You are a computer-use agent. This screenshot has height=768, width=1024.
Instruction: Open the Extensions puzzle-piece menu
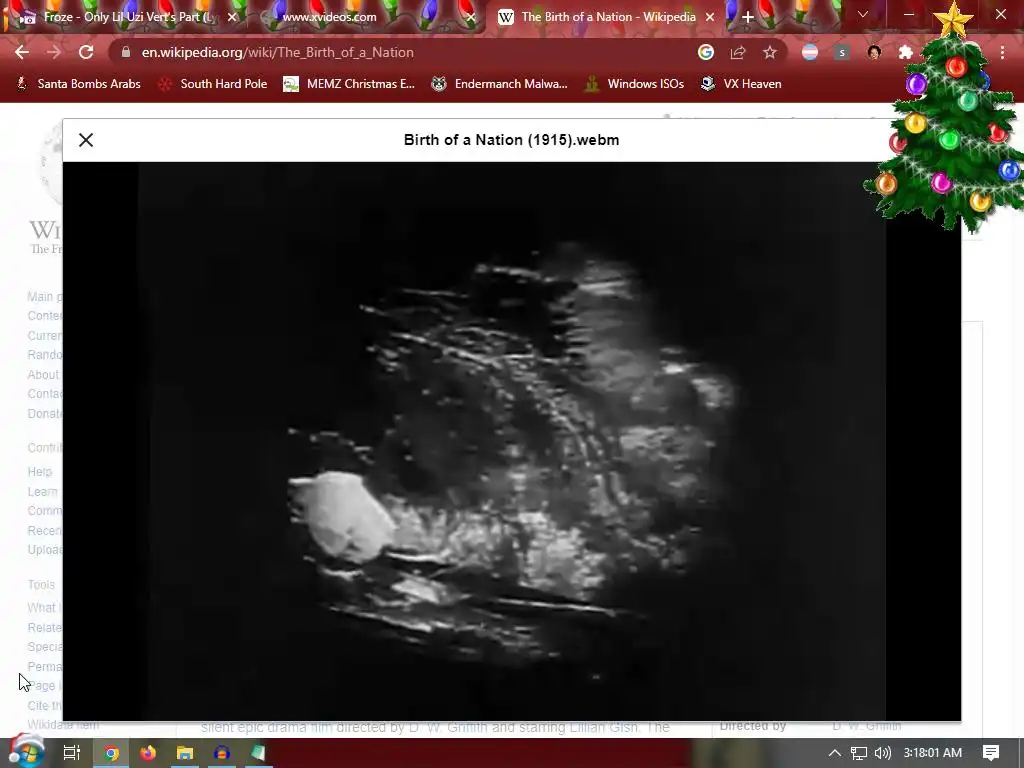click(x=905, y=52)
